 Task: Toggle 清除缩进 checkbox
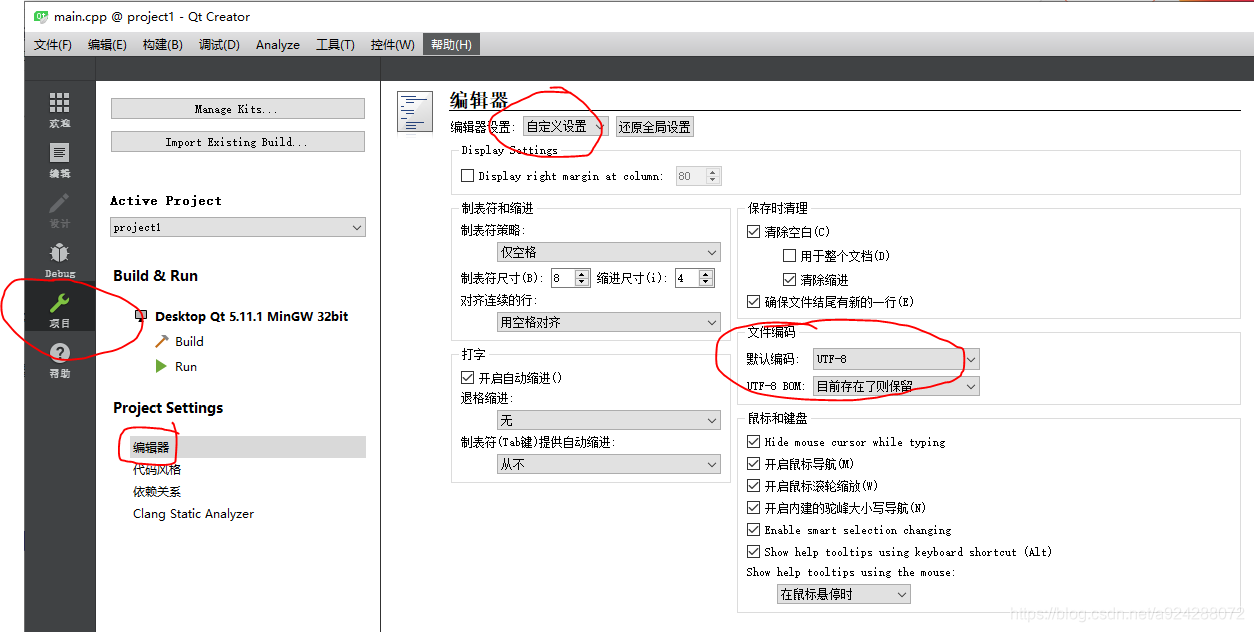(x=790, y=280)
